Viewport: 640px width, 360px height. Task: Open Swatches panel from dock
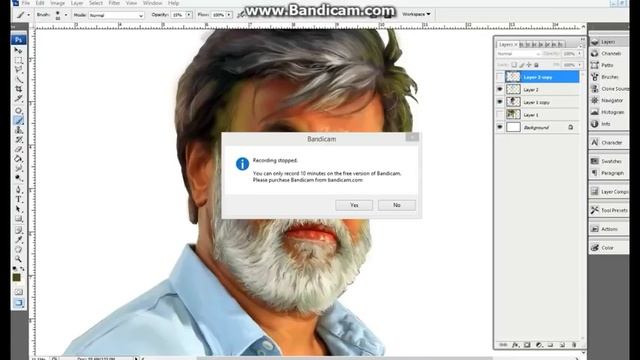tap(607, 161)
